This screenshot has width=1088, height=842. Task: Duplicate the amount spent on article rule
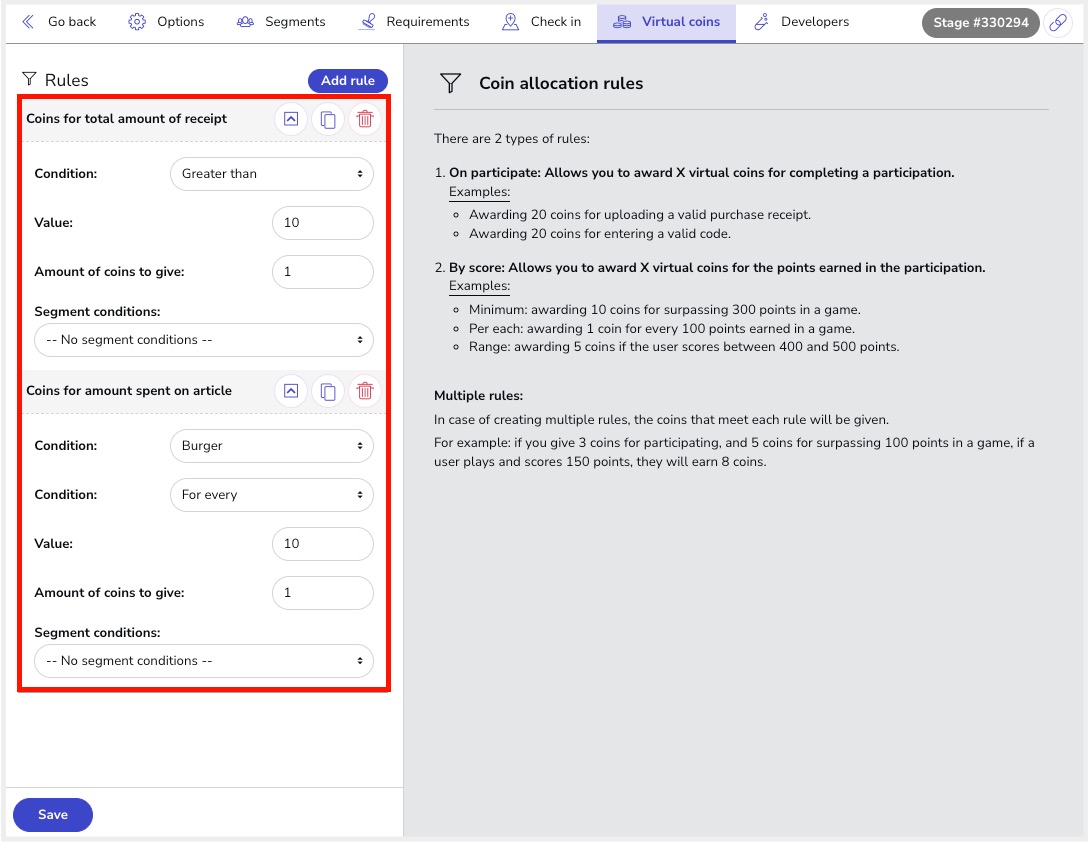pos(328,391)
